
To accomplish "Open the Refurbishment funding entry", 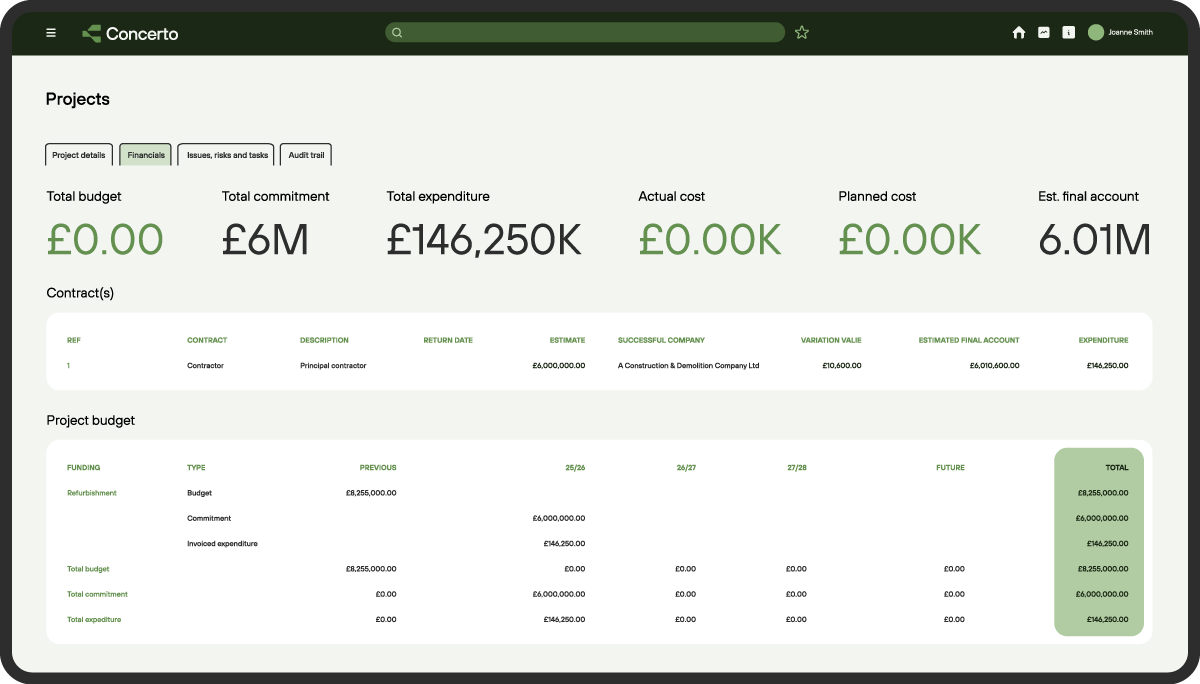I will (x=89, y=493).
